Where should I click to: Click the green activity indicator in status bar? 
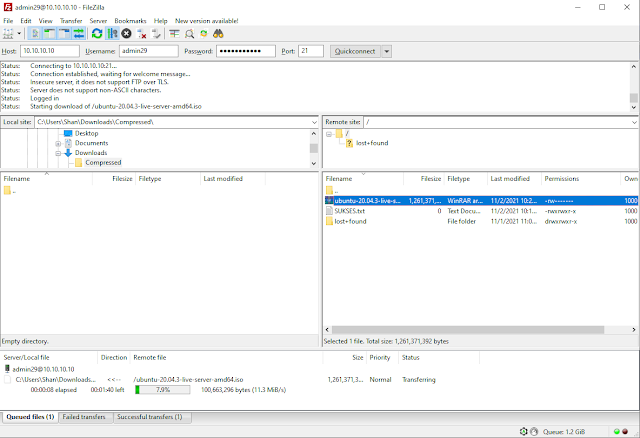click(x=617, y=431)
